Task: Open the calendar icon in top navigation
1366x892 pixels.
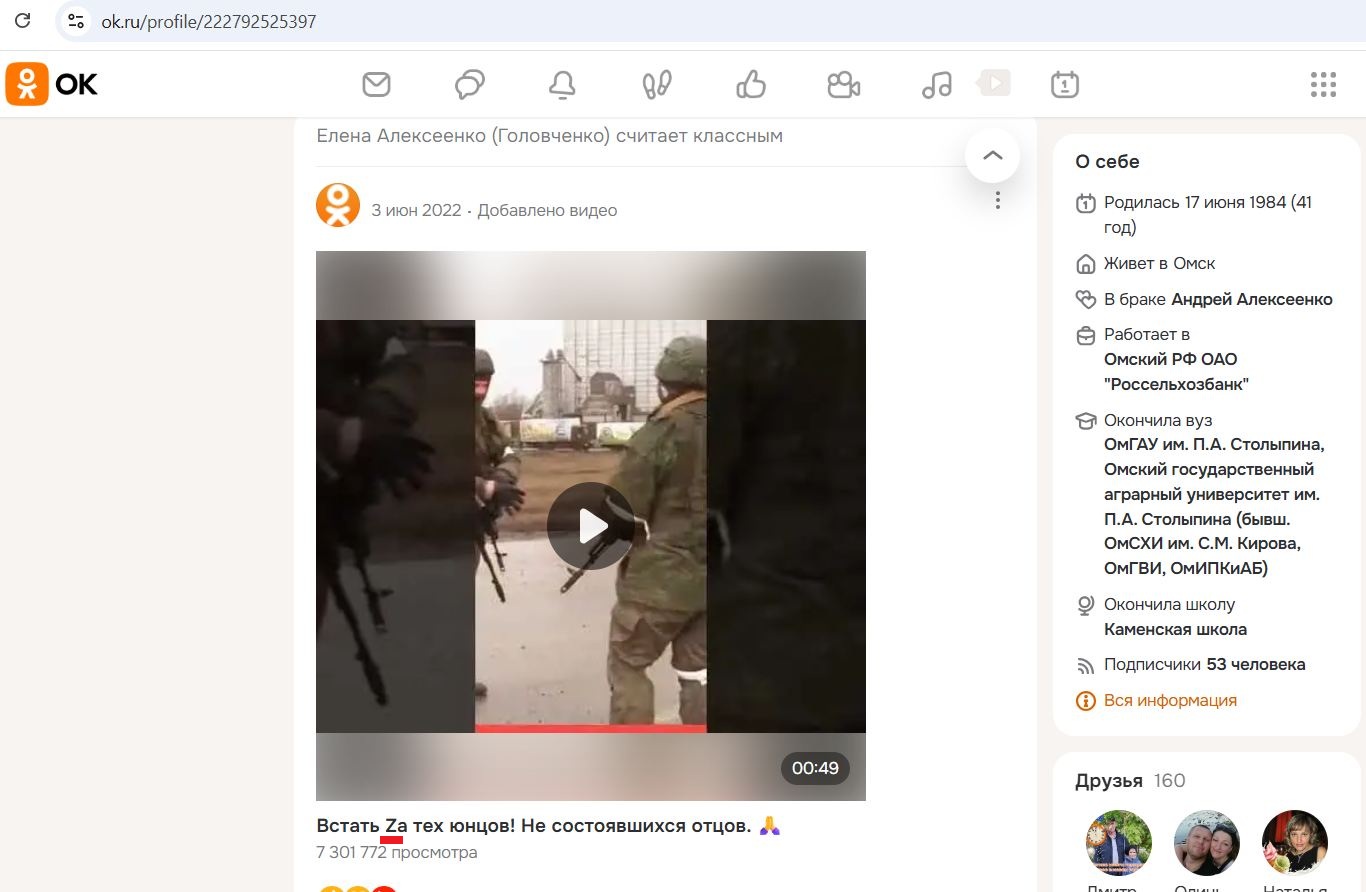Action: [x=1064, y=85]
